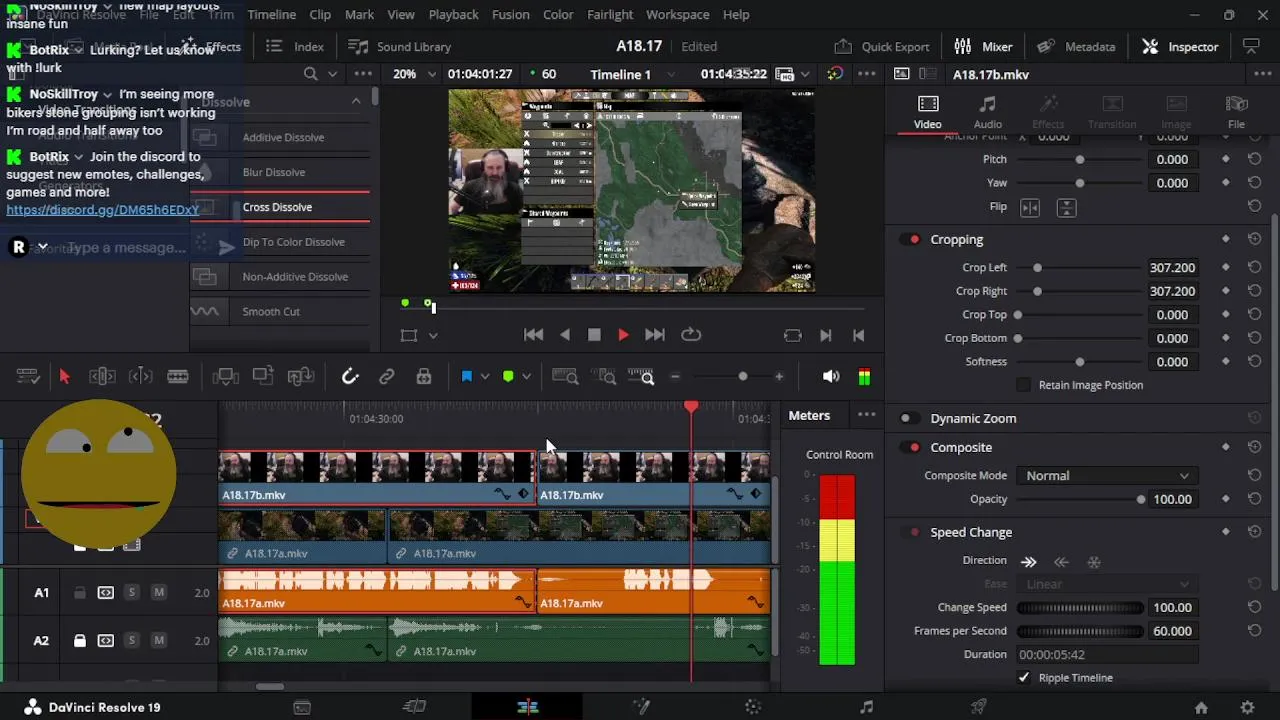Click Quick Export
Screen dimensions: 1280x720
[x=882, y=46]
